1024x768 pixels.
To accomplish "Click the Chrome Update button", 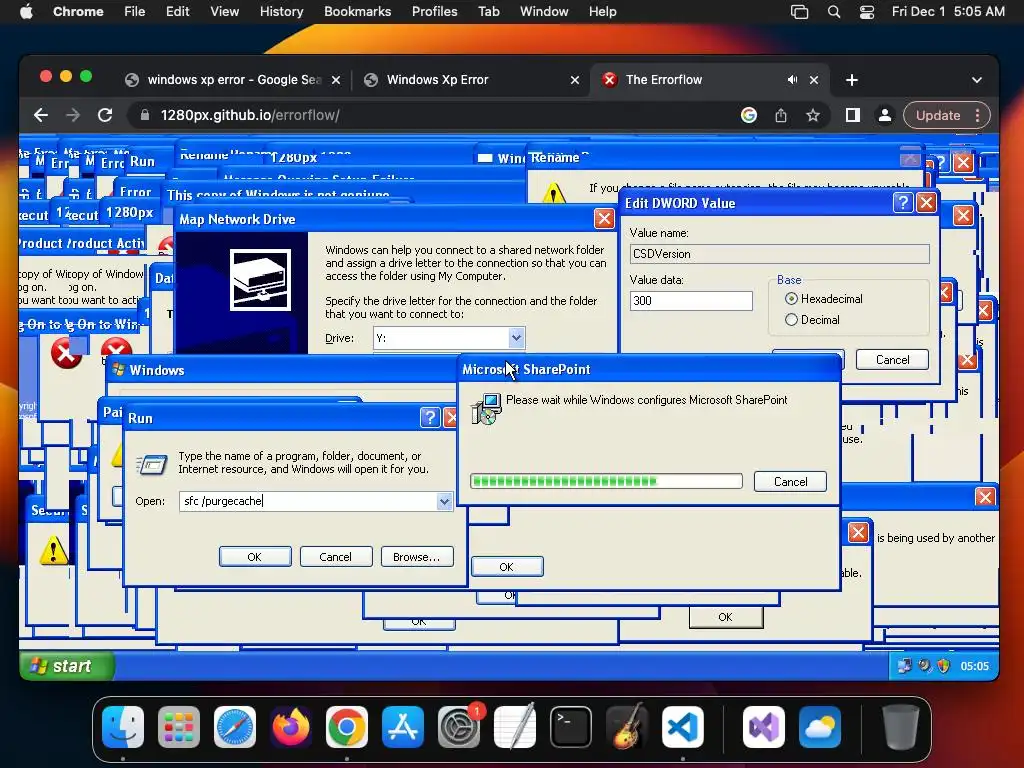I will [938, 116].
